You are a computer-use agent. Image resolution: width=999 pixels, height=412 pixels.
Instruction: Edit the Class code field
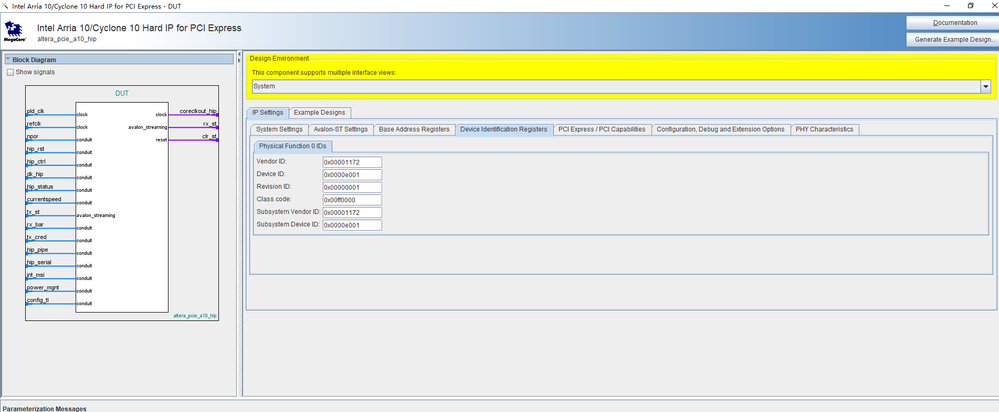pyautogui.click(x=352, y=200)
